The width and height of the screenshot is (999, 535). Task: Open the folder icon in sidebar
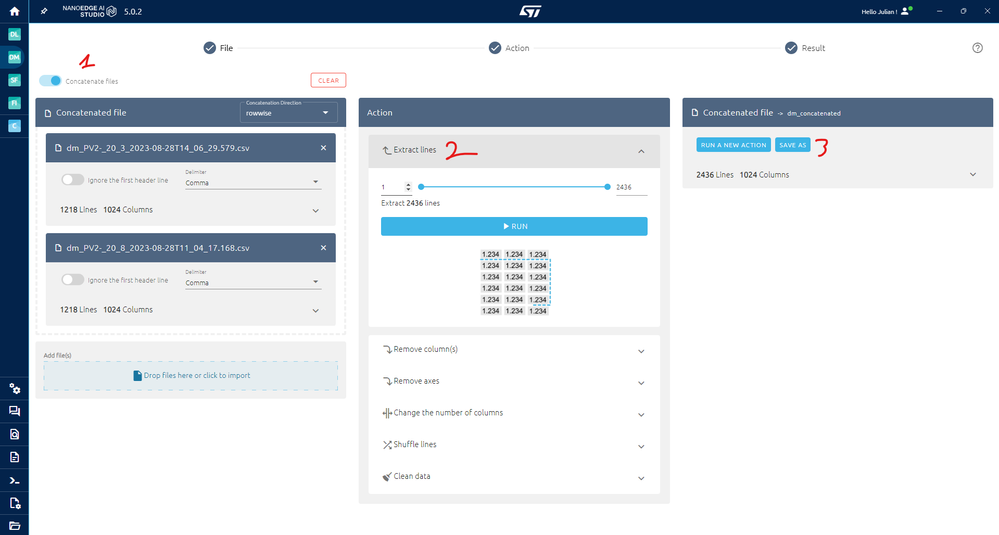click(14, 526)
